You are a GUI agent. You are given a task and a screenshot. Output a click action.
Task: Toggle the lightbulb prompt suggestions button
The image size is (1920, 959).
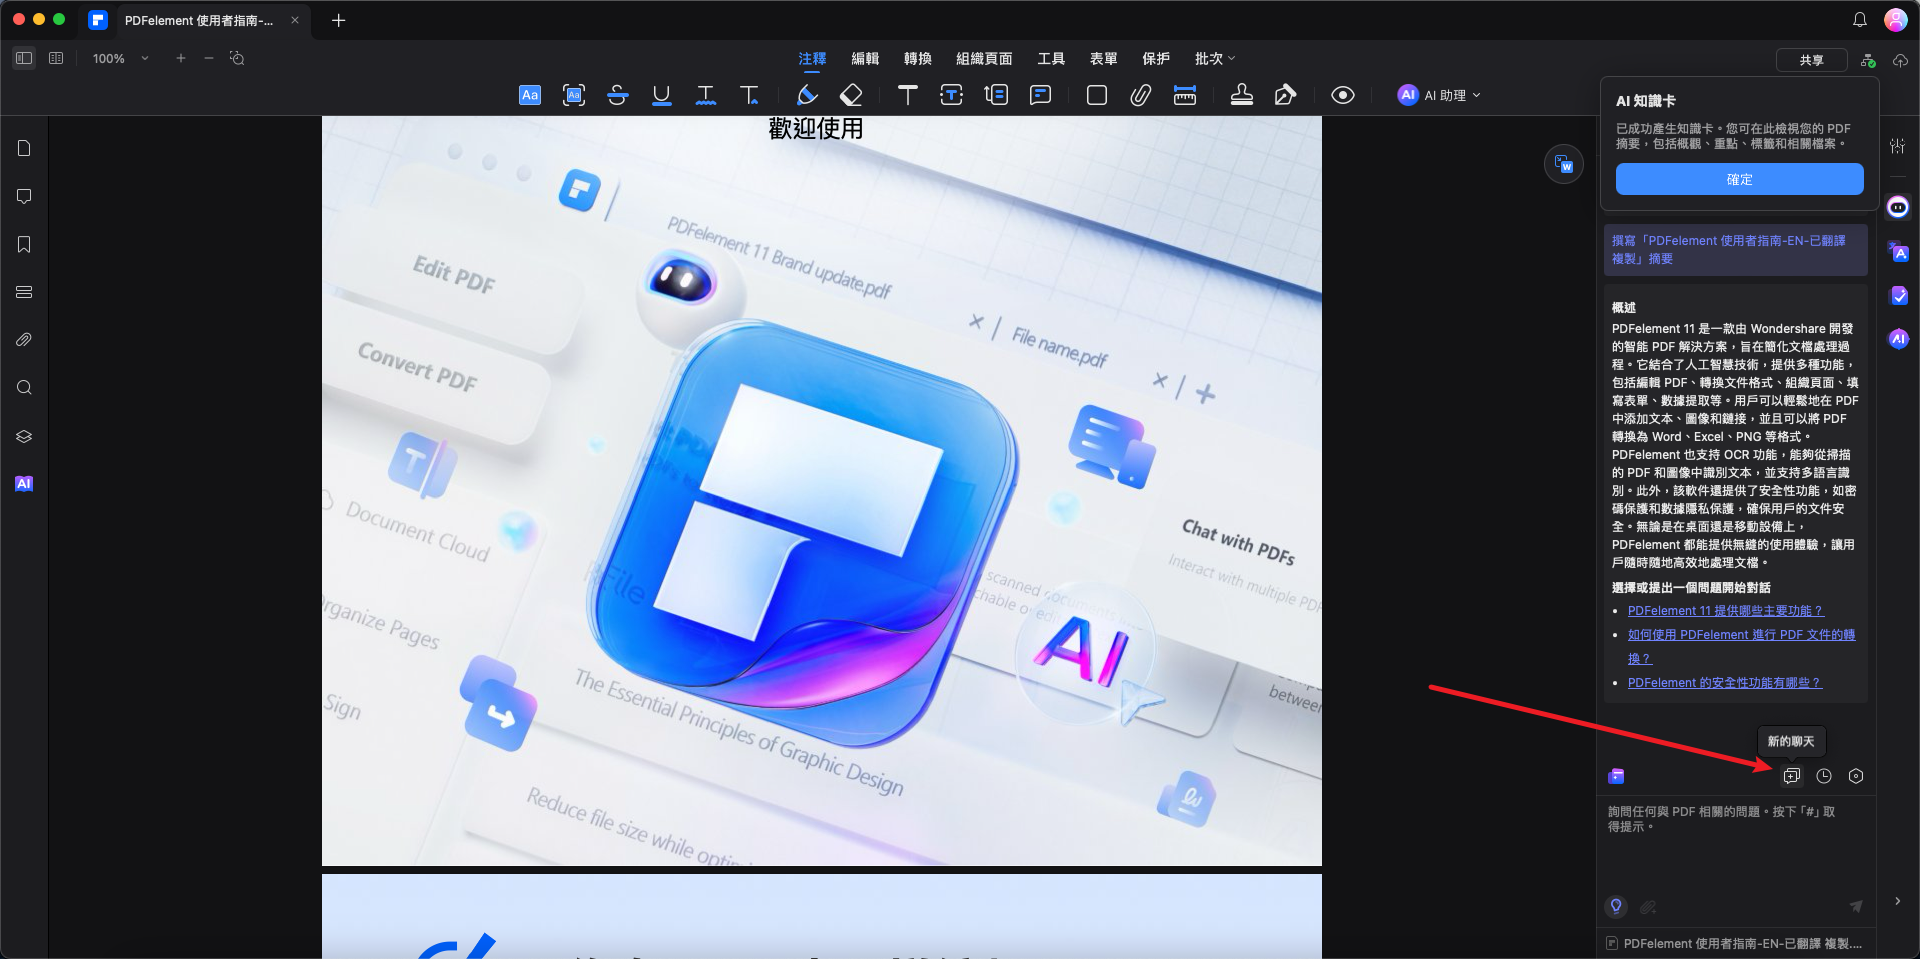pos(1616,906)
